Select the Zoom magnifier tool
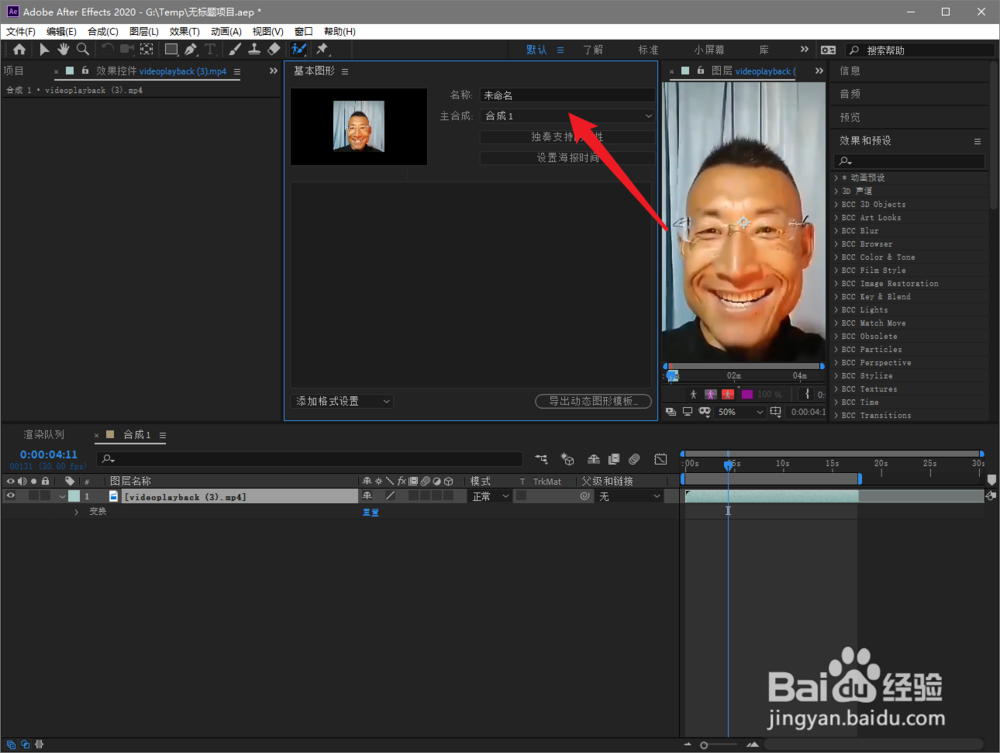 coord(83,49)
